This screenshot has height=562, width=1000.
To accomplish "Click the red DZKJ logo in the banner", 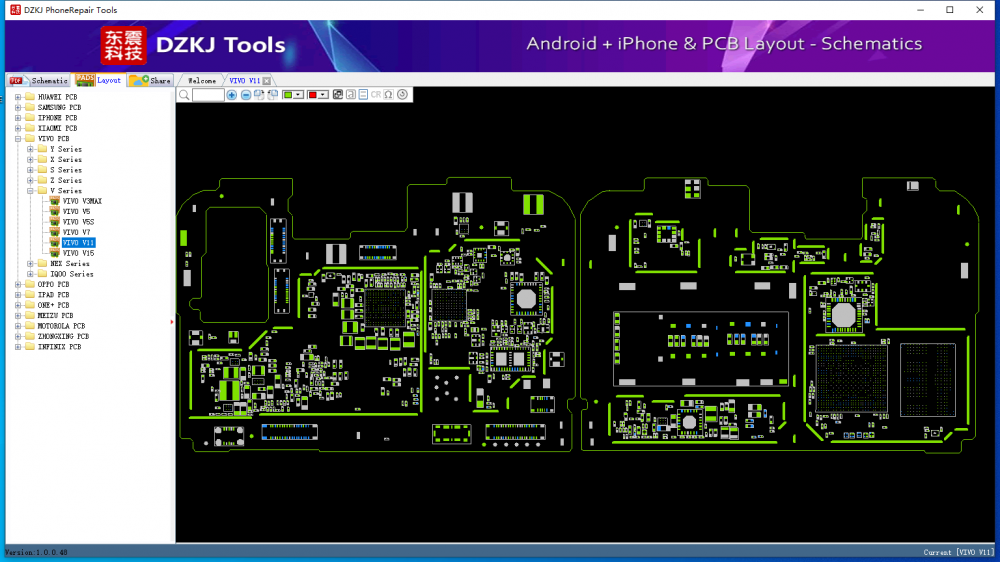I will (124, 46).
